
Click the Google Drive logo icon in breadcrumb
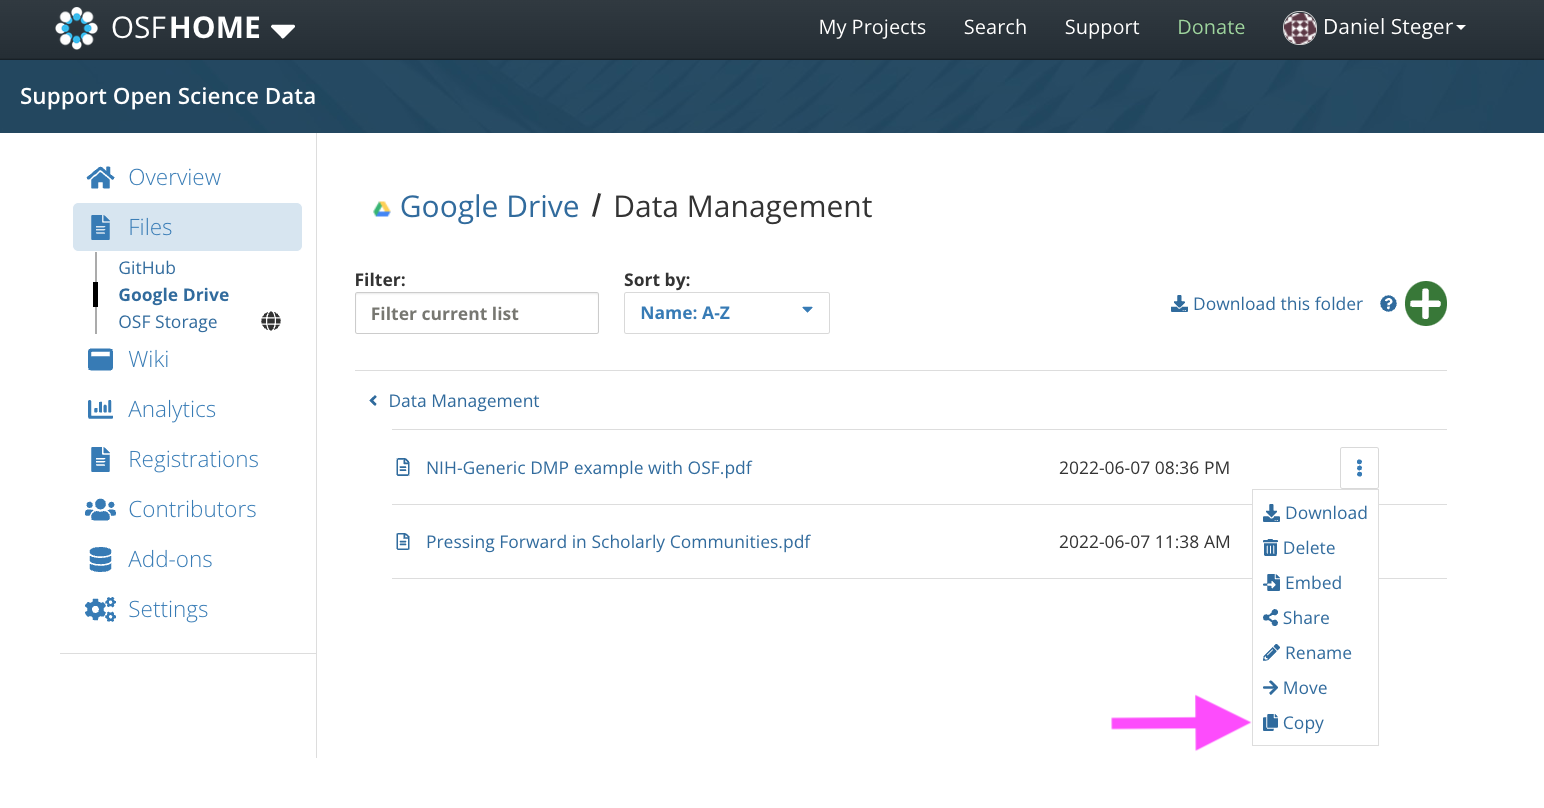click(x=381, y=209)
